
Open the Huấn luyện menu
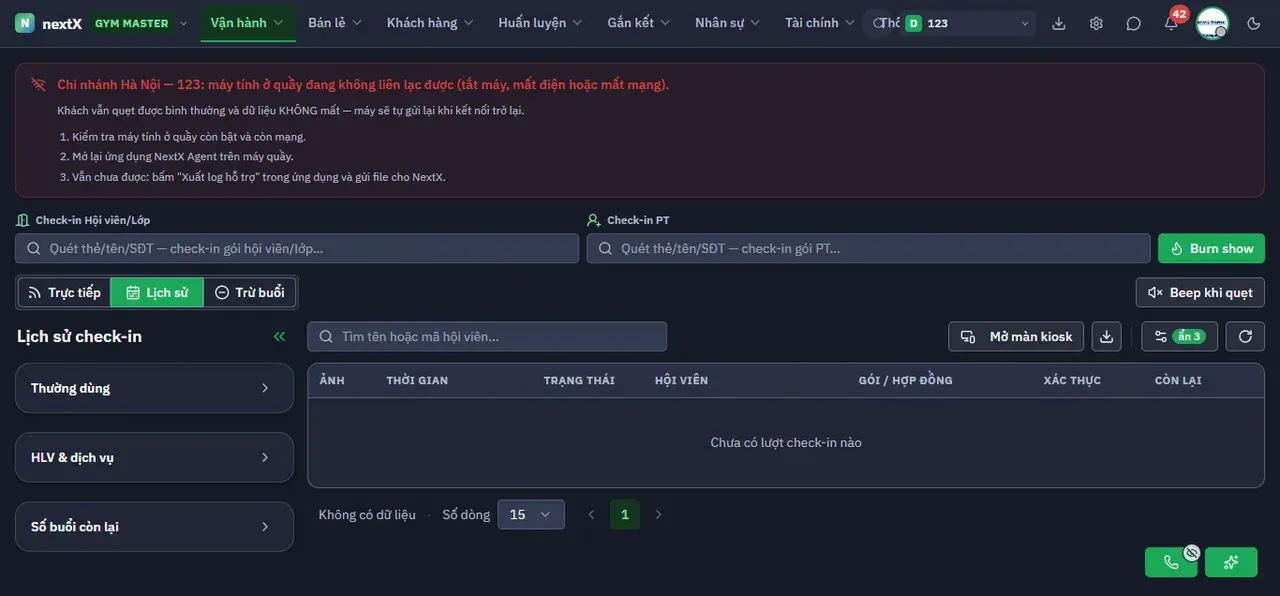click(x=541, y=23)
